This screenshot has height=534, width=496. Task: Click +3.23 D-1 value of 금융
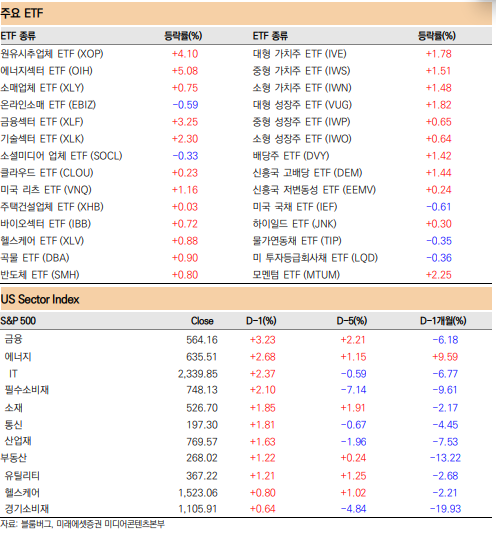262,340
